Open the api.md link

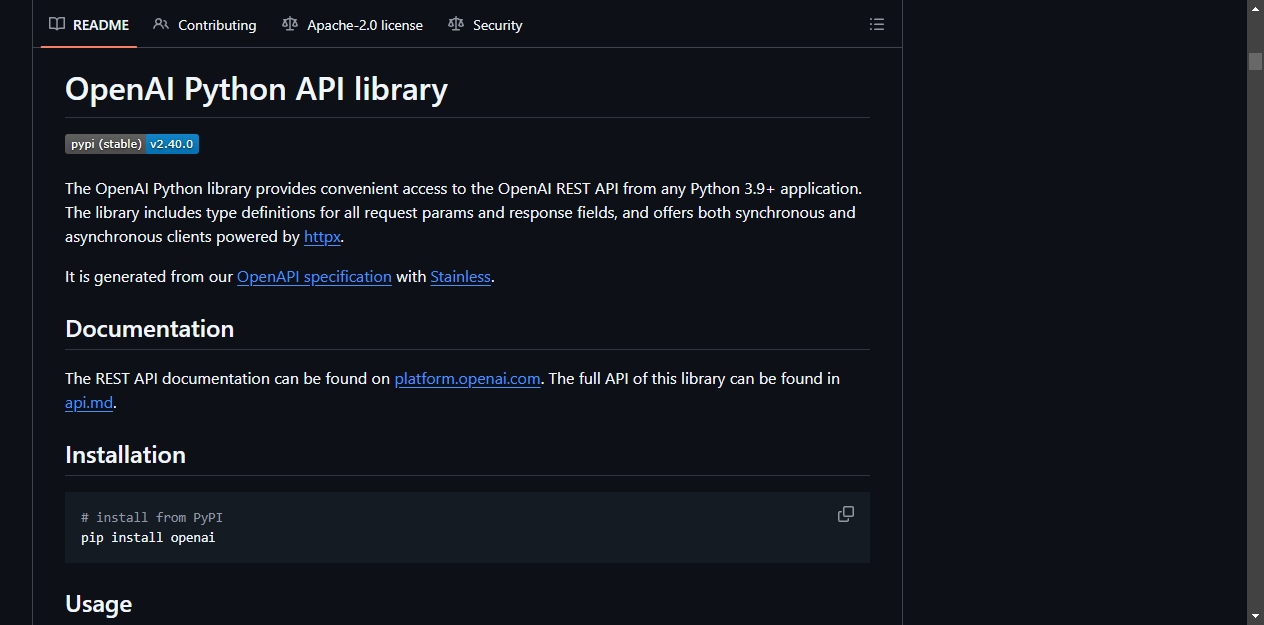89,403
